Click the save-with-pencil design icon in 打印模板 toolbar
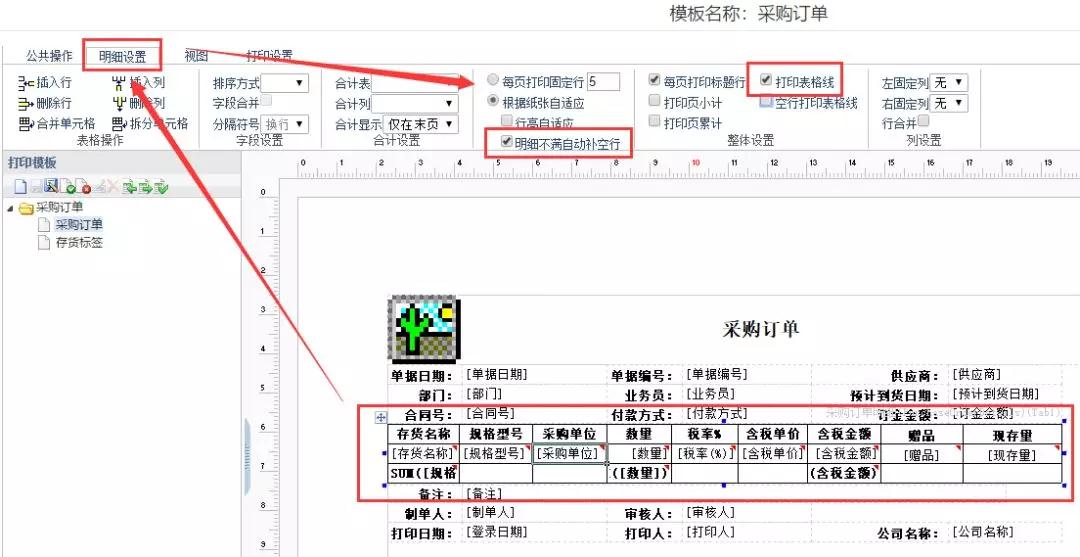 click(x=51, y=186)
